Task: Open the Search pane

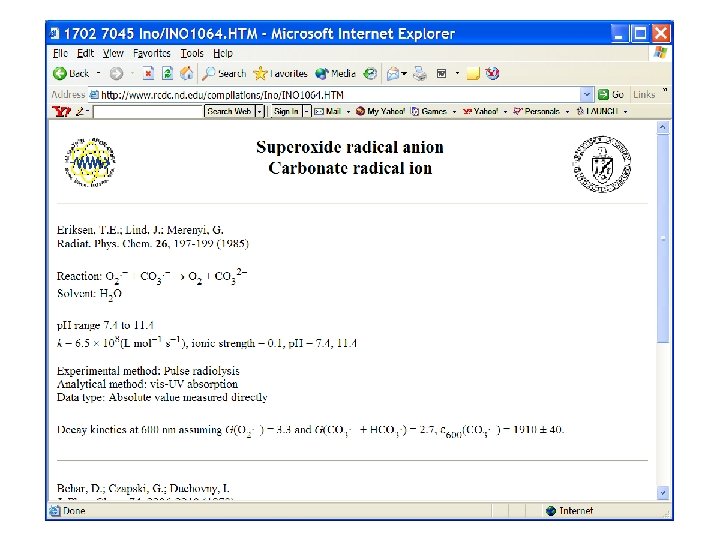Action: 225,73
